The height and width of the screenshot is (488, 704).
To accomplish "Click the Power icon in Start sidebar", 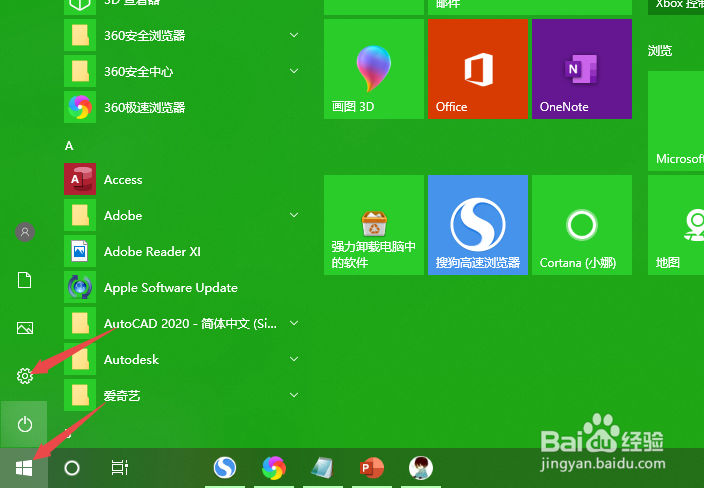I will (24, 424).
